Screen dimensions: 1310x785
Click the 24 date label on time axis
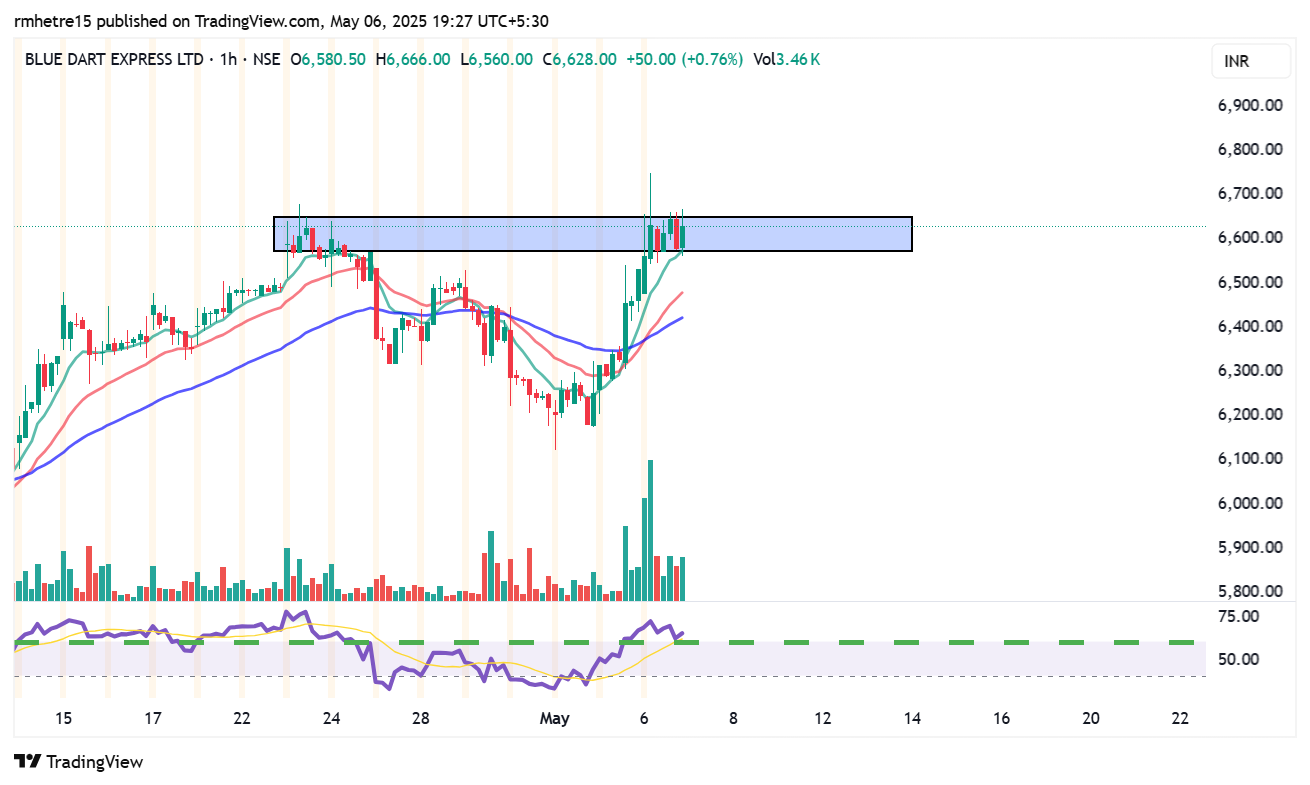(332, 718)
